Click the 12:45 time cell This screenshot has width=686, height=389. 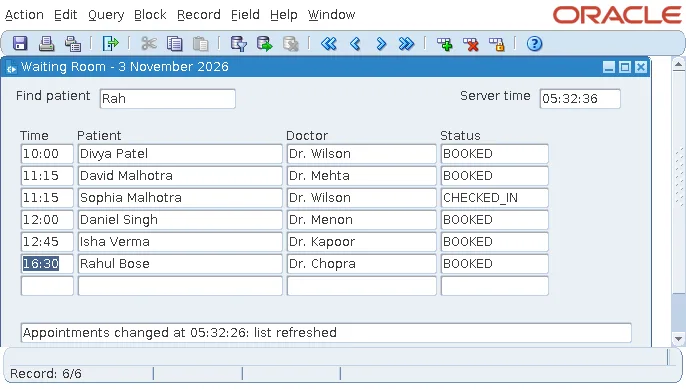tap(47, 242)
